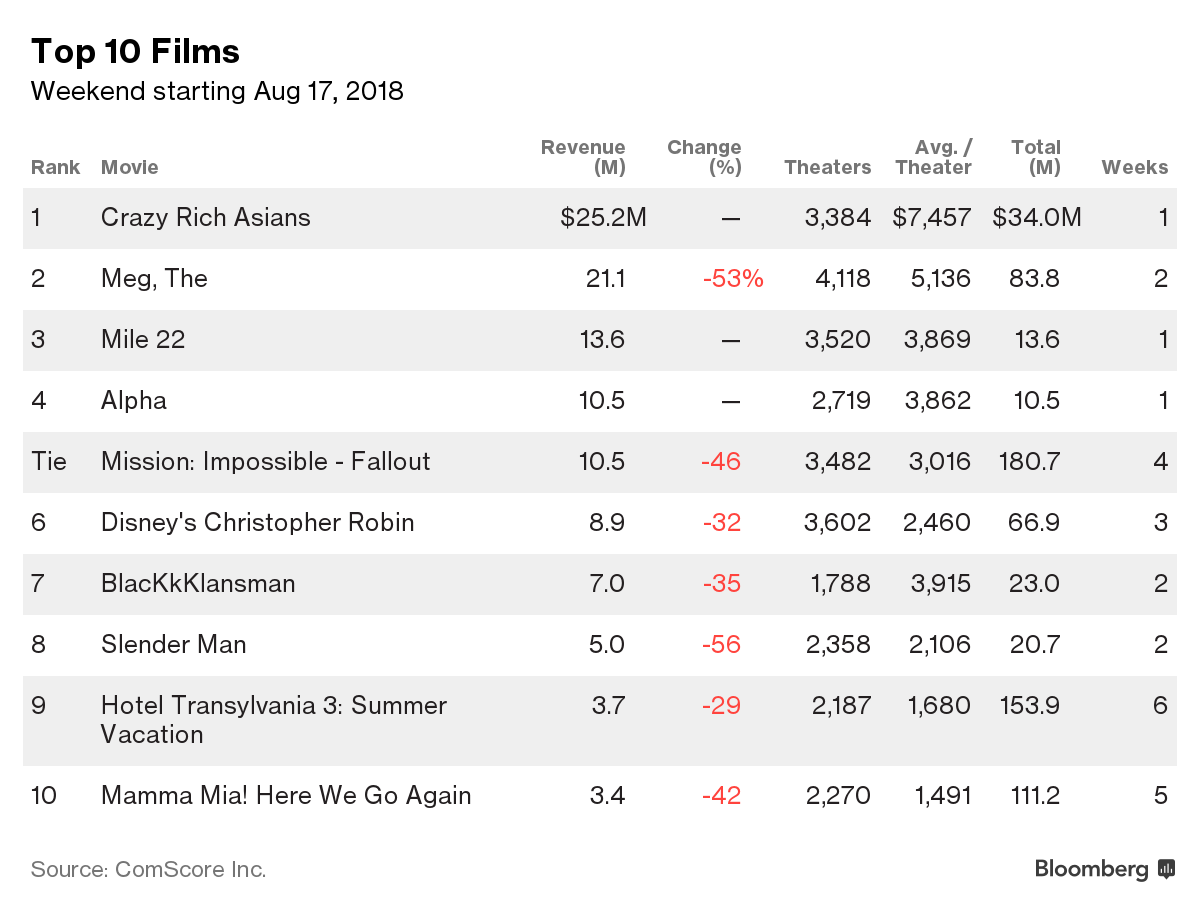Click the Change (%) column header

(704, 157)
